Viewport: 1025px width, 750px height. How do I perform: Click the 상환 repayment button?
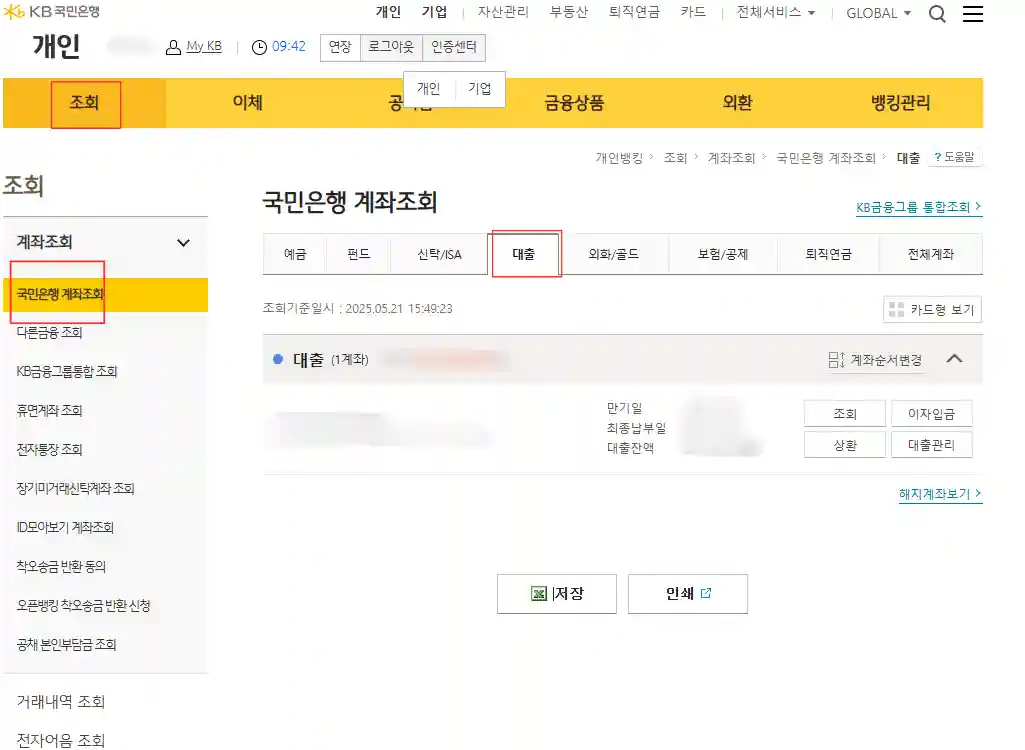845,445
